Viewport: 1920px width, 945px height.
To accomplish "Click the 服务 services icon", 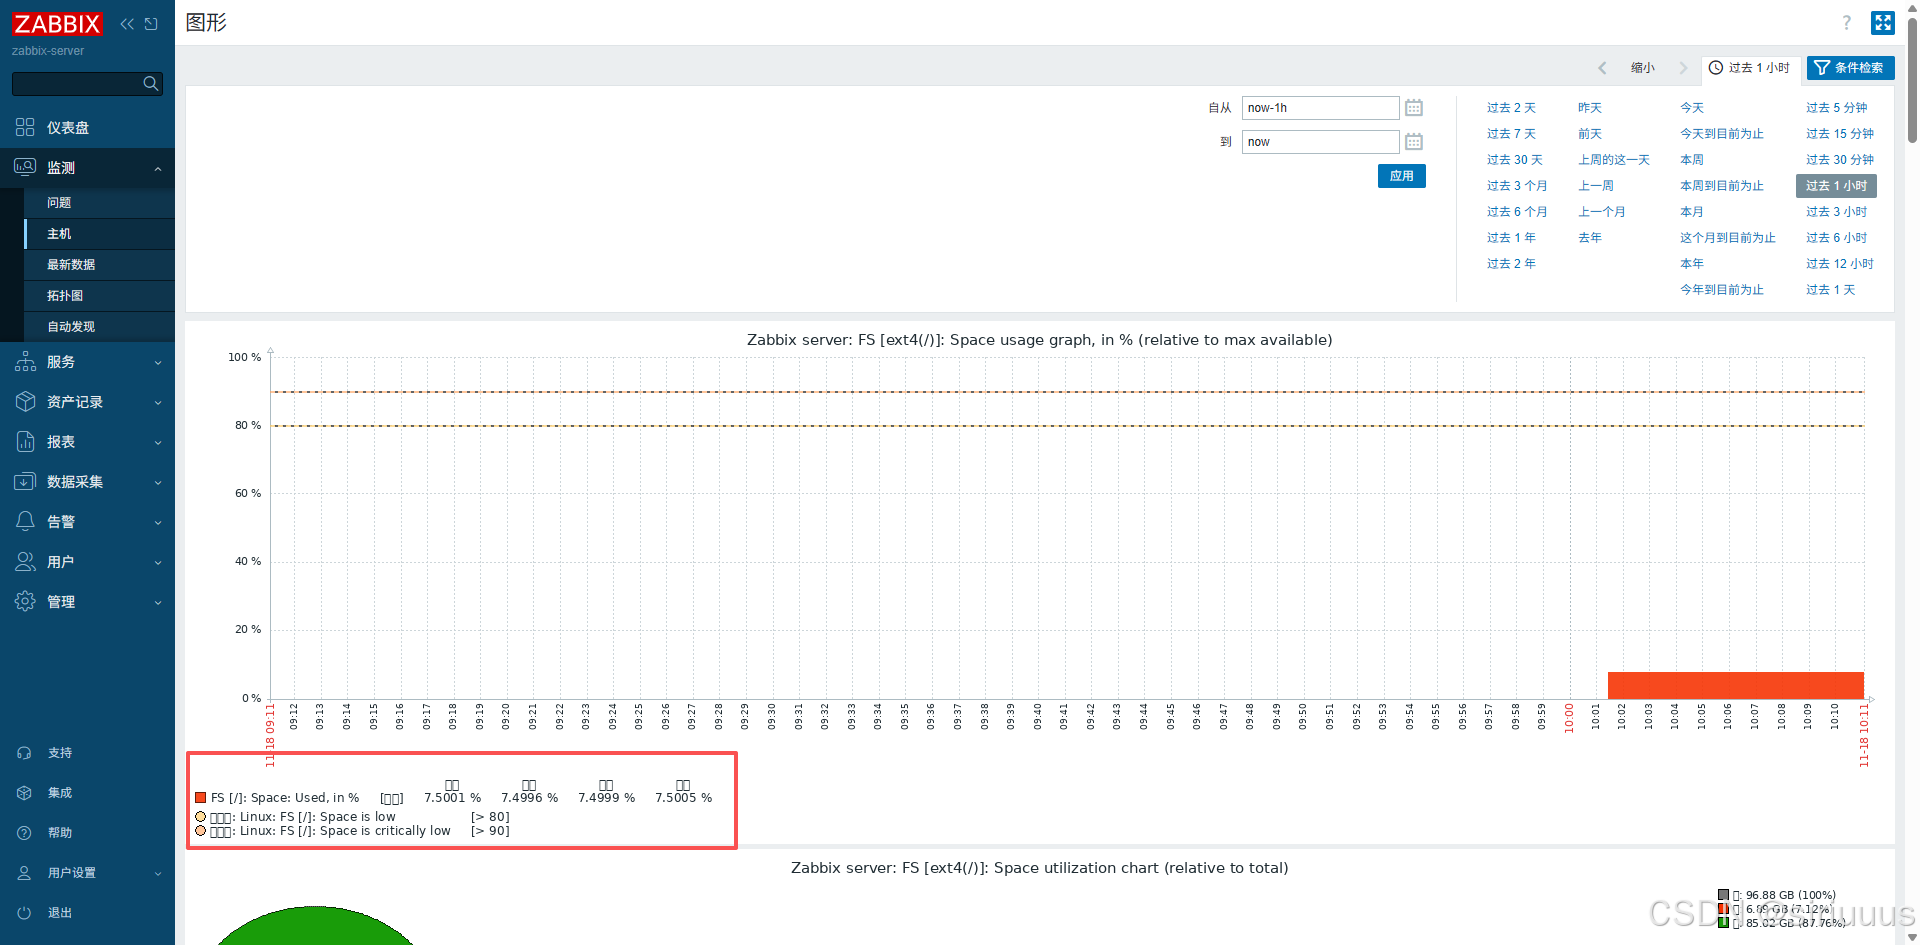I will (25, 361).
